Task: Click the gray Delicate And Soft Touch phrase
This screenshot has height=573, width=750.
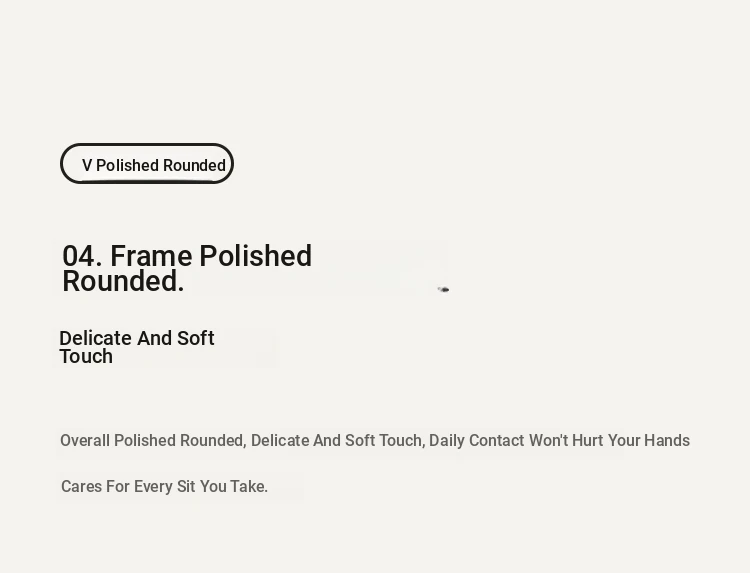Action: point(338,441)
